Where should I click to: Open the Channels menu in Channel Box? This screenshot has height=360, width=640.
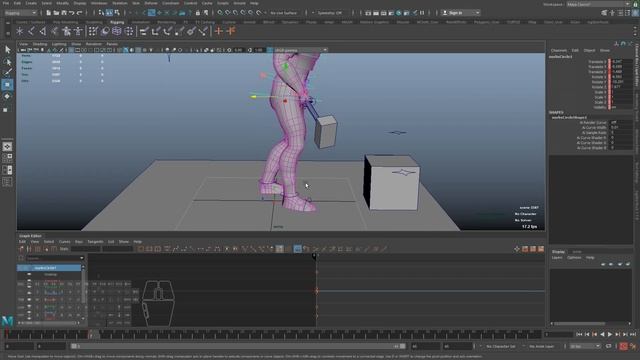[559, 50]
